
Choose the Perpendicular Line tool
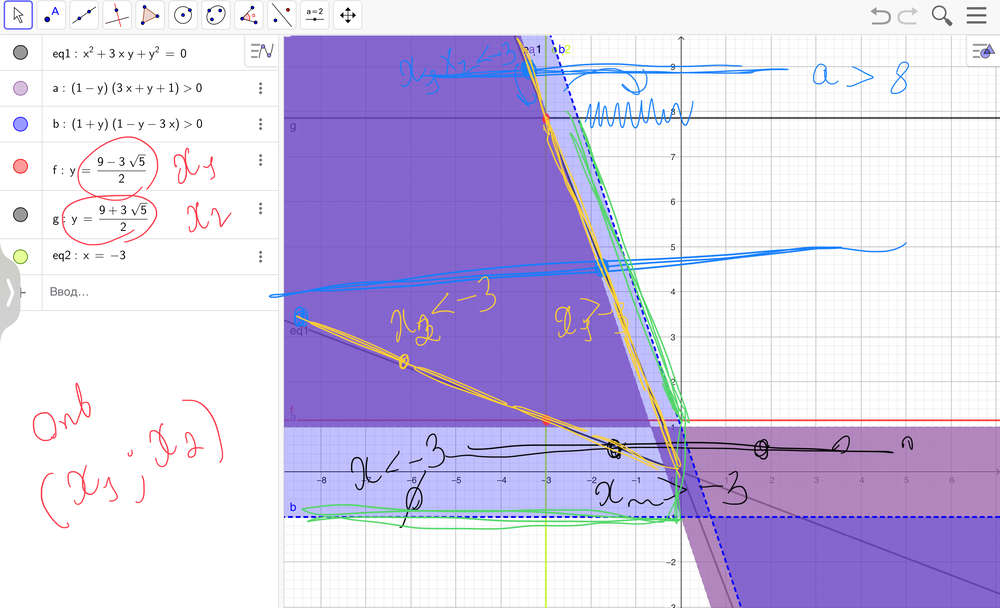[x=117, y=15]
